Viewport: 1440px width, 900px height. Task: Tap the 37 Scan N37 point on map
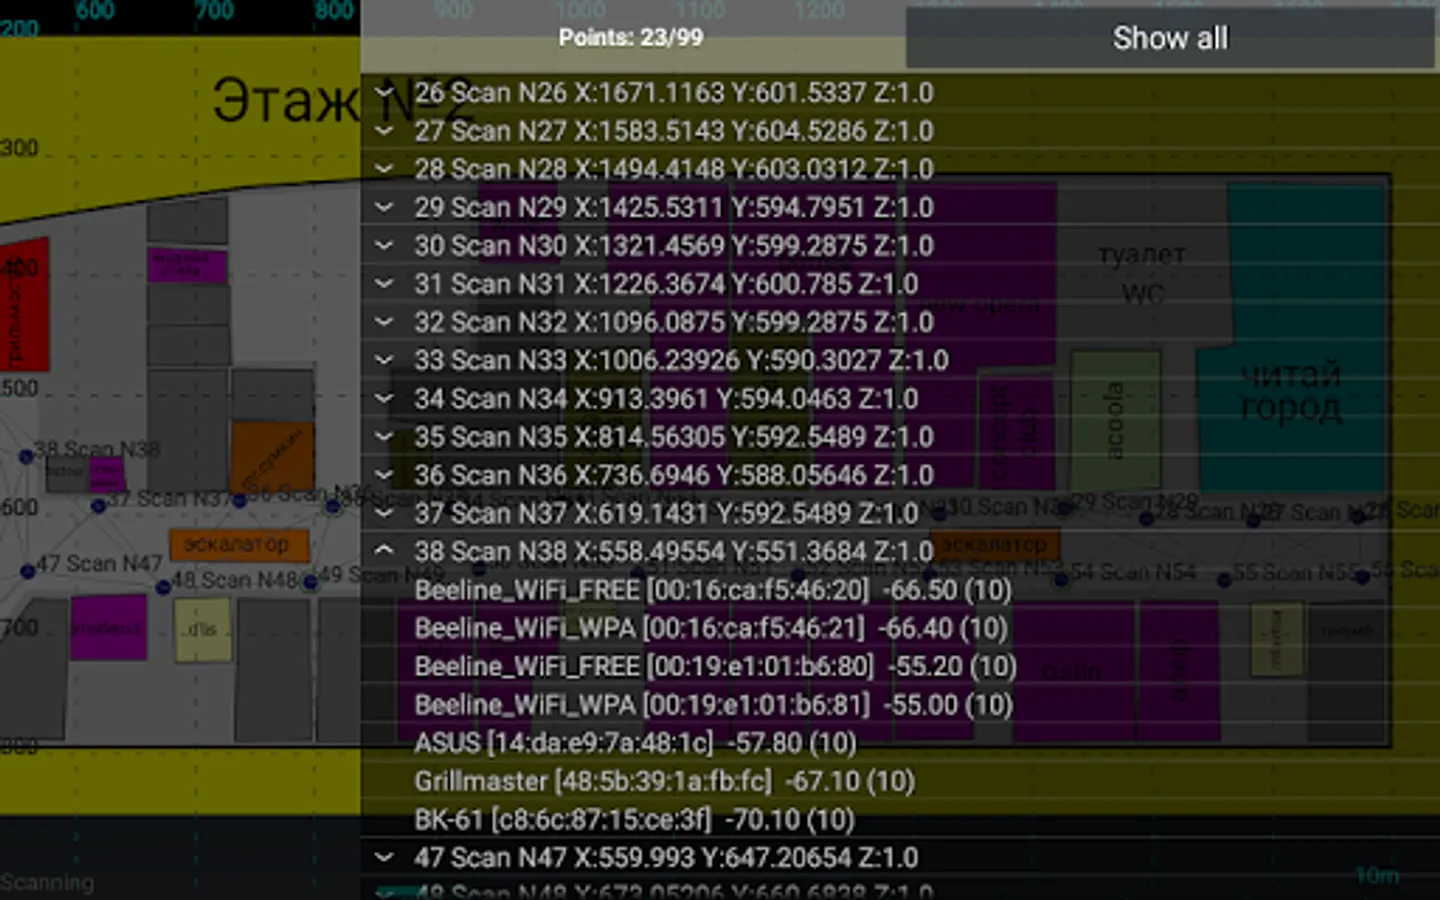tap(98, 506)
